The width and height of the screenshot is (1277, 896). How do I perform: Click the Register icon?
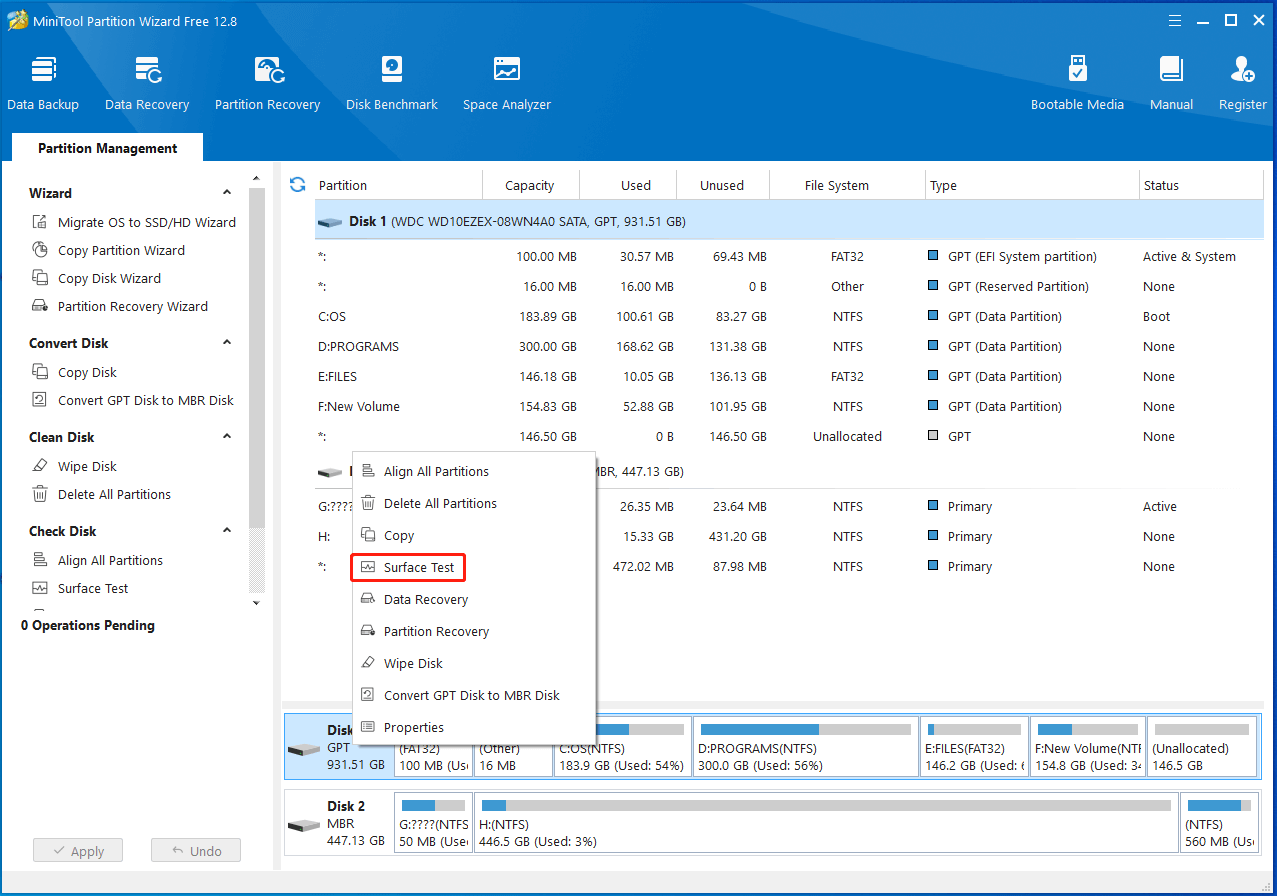click(x=1243, y=70)
